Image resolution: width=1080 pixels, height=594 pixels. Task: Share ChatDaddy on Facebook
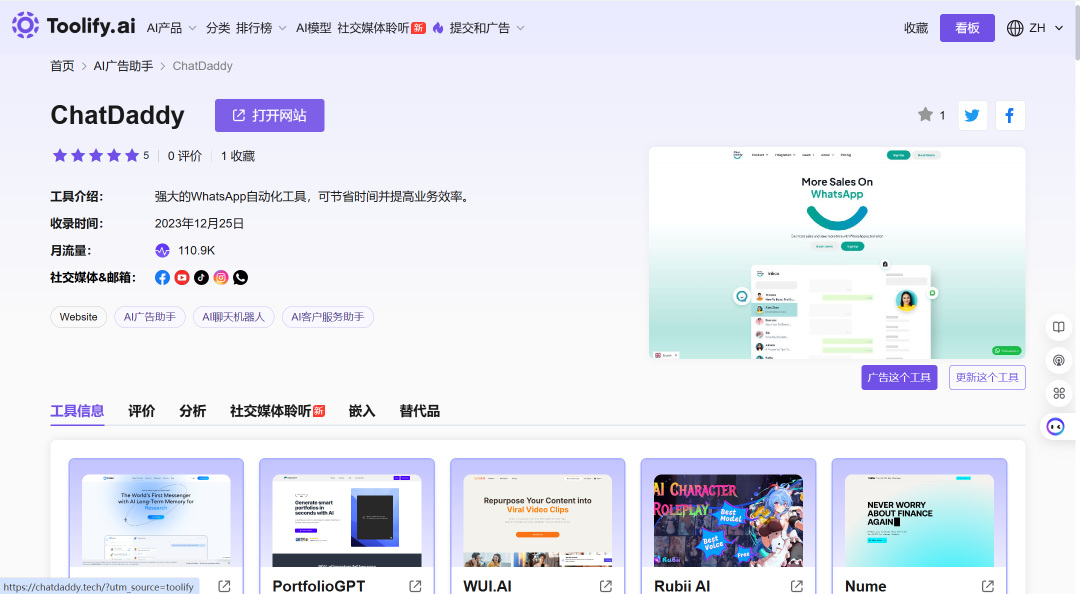(x=1010, y=115)
